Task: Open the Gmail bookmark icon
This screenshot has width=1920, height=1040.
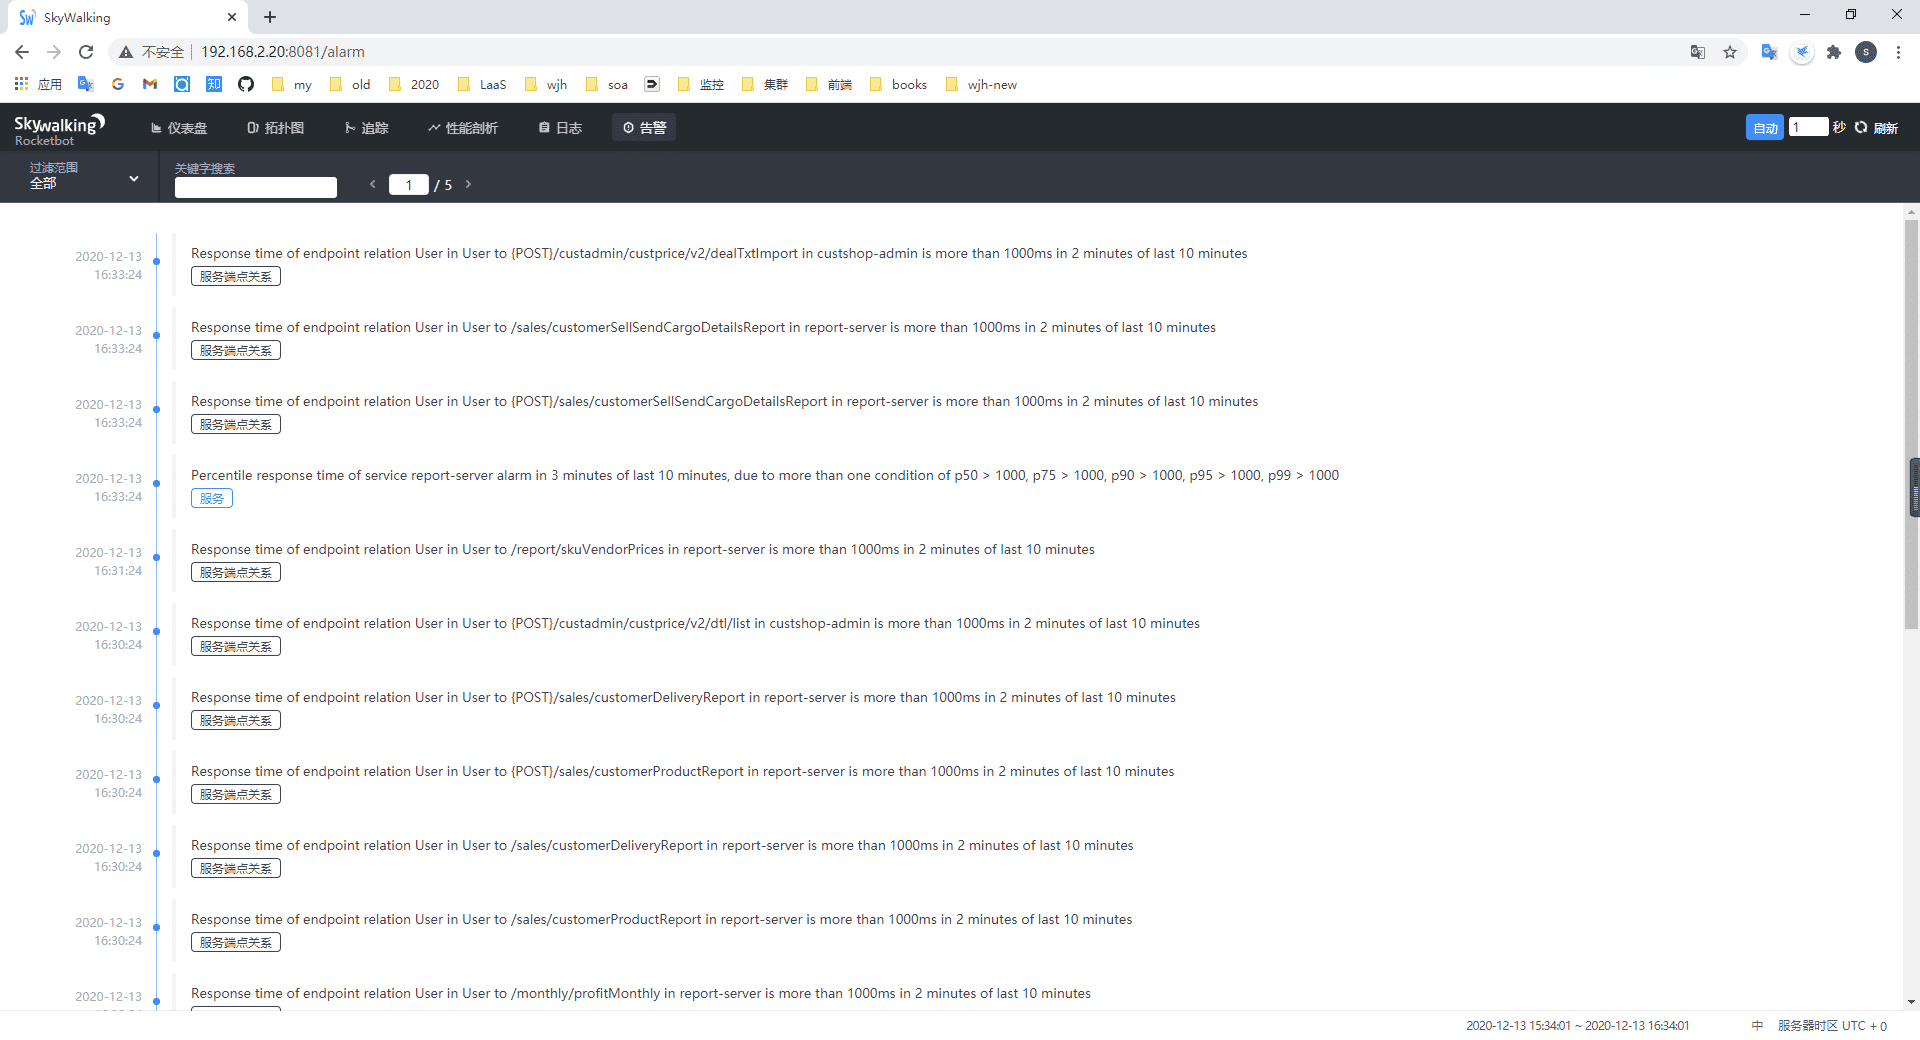Action: pos(150,84)
